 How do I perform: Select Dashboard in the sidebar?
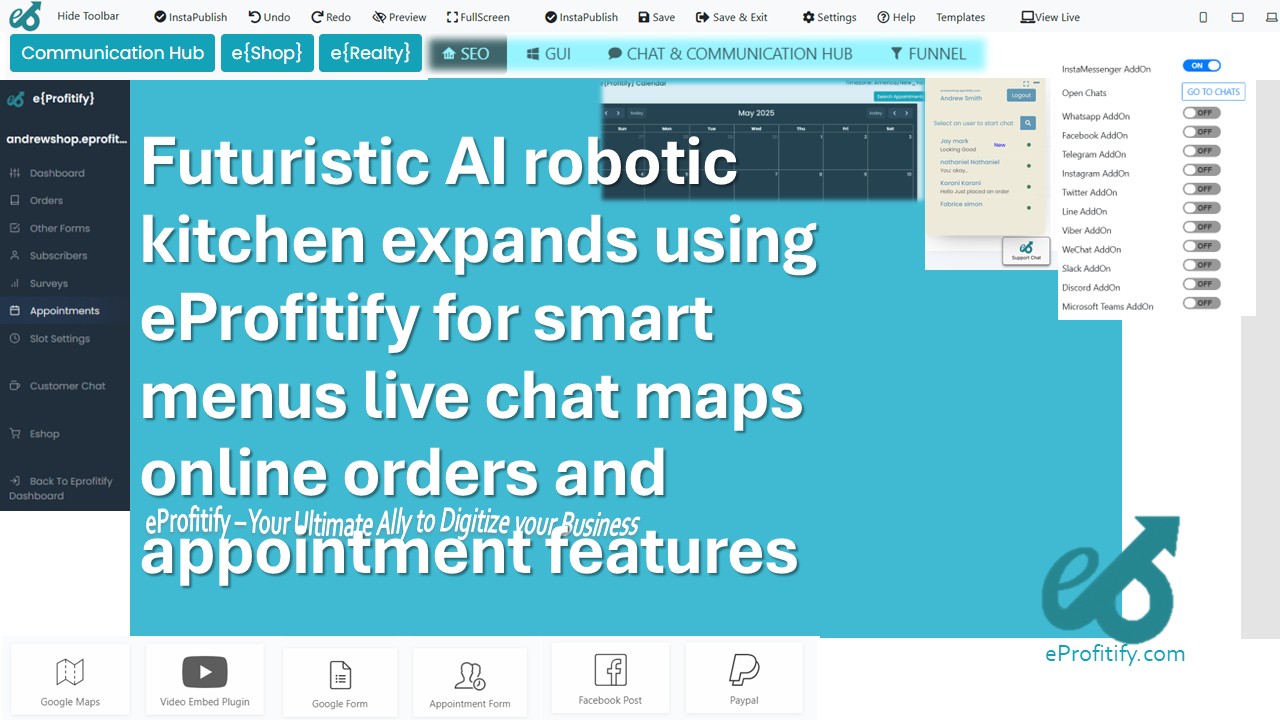tap(59, 172)
